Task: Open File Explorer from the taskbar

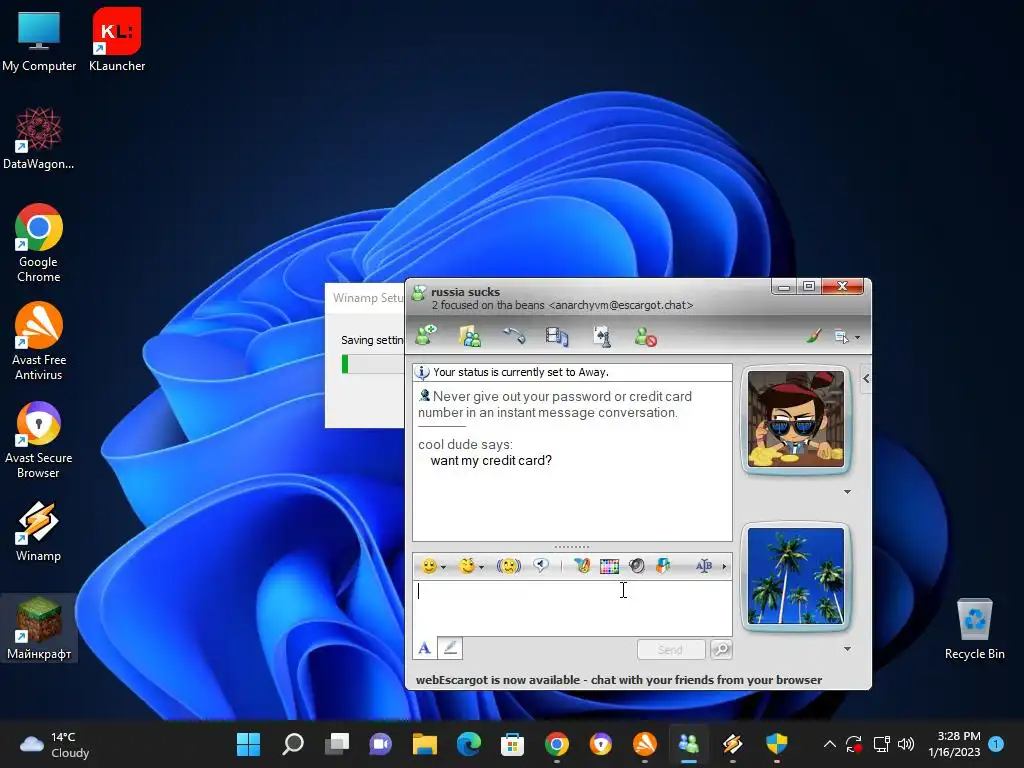Action: 424,743
